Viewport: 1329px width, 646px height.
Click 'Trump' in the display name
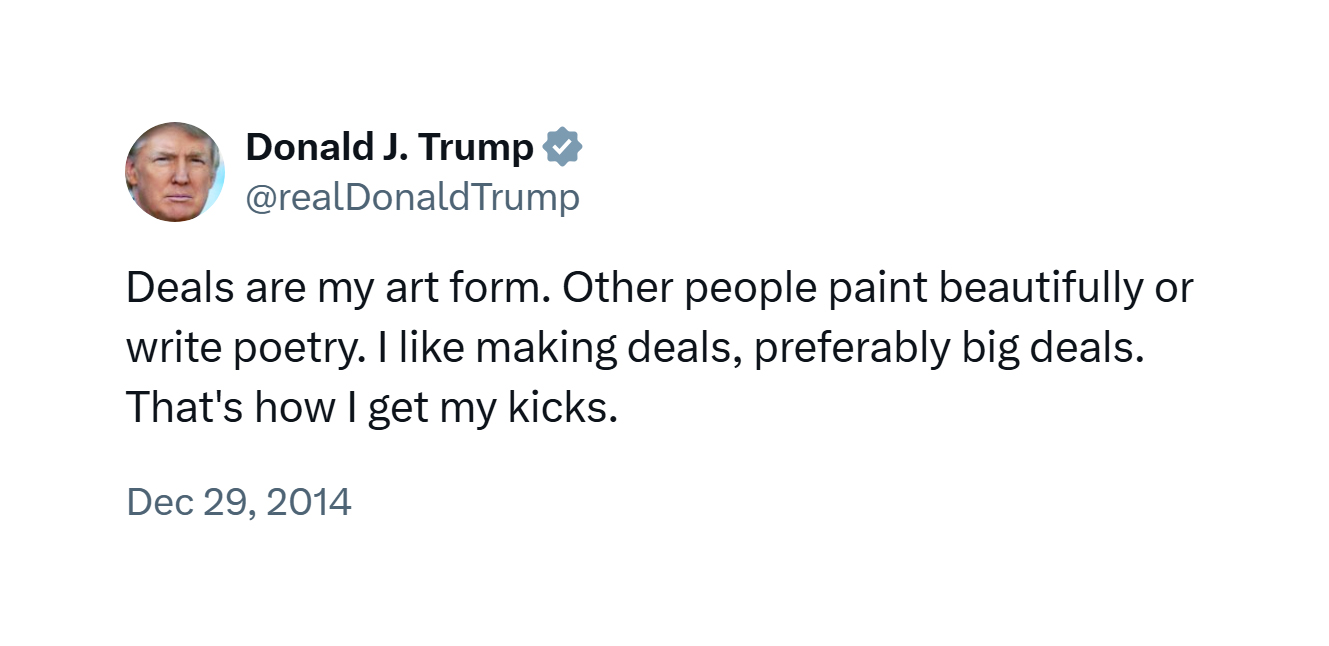click(x=476, y=148)
